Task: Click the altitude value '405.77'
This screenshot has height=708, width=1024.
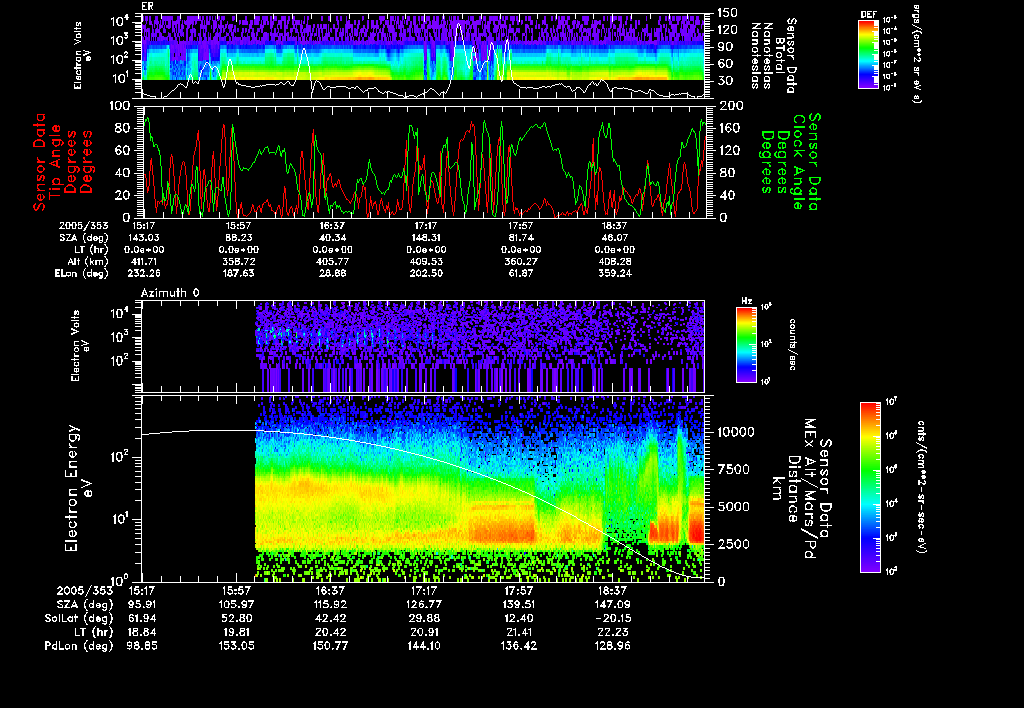Action: click(x=332, y=261)
